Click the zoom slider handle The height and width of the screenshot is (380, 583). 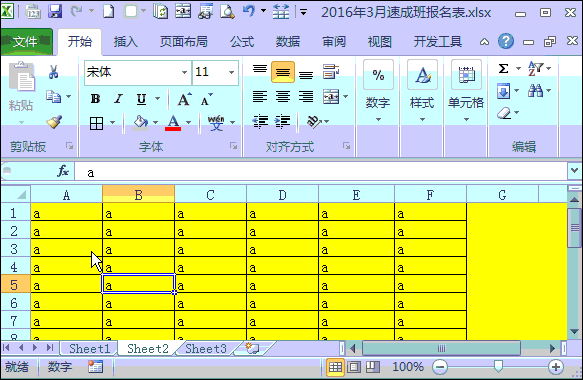pyautogui.click(x=498, y=366)
